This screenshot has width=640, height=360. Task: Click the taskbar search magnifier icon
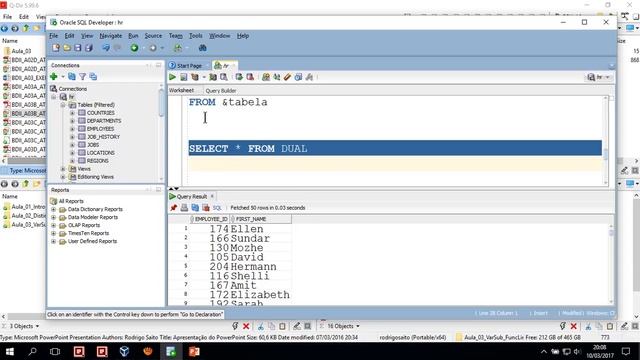click(x=32, y=351)
